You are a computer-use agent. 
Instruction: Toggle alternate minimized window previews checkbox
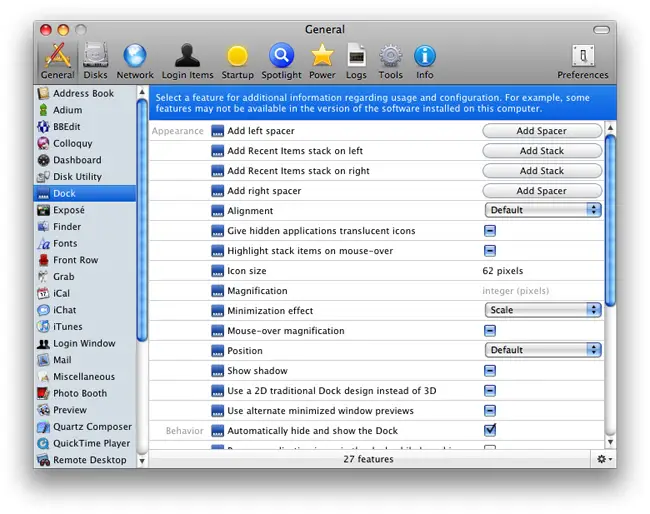(490, 411)
